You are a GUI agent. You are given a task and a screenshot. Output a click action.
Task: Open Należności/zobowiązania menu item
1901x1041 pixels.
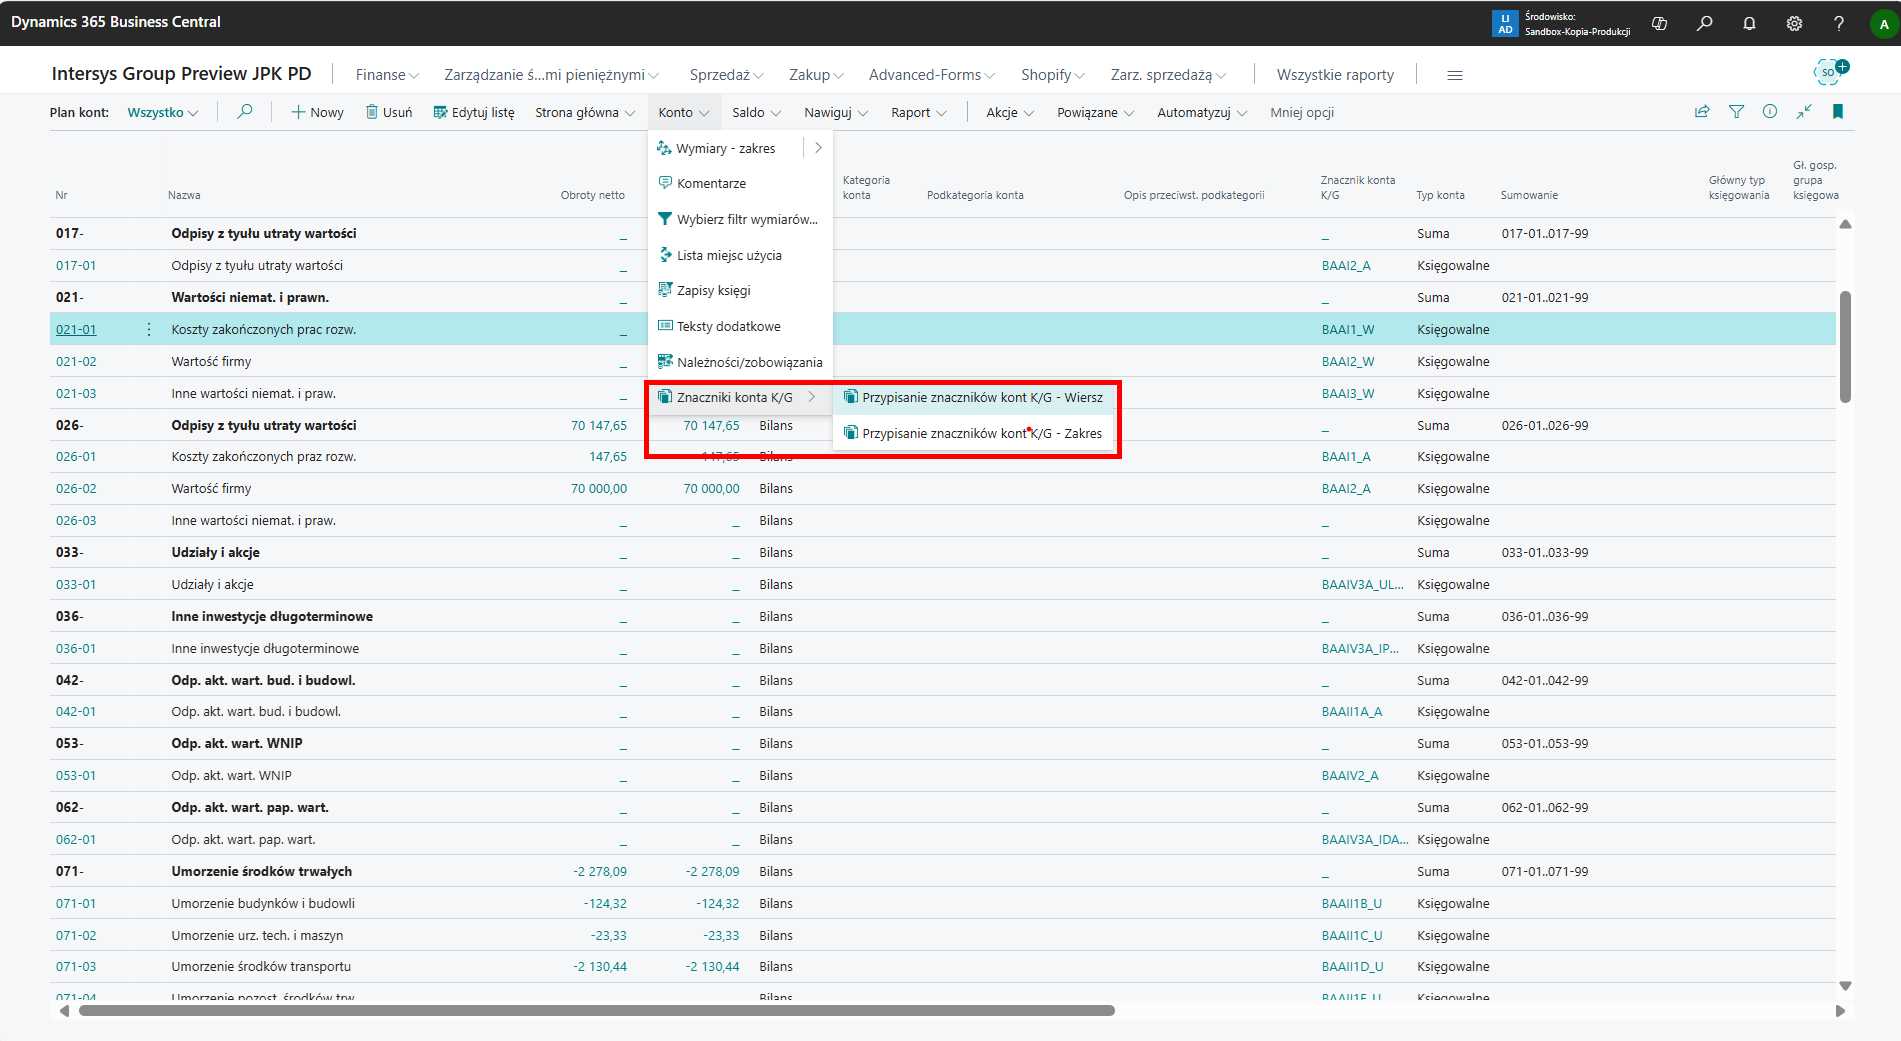pos(740,362)
